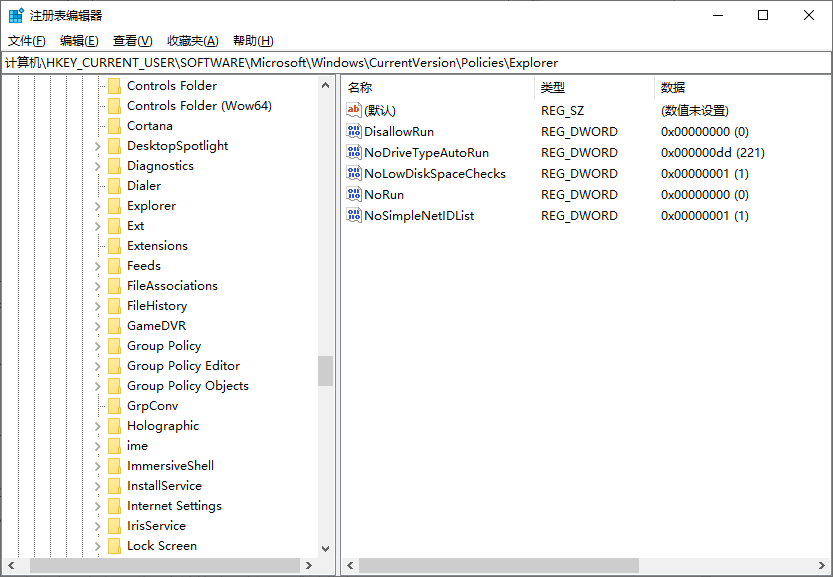Sort by the 名称 column header
833x577 pixels.
438,88
